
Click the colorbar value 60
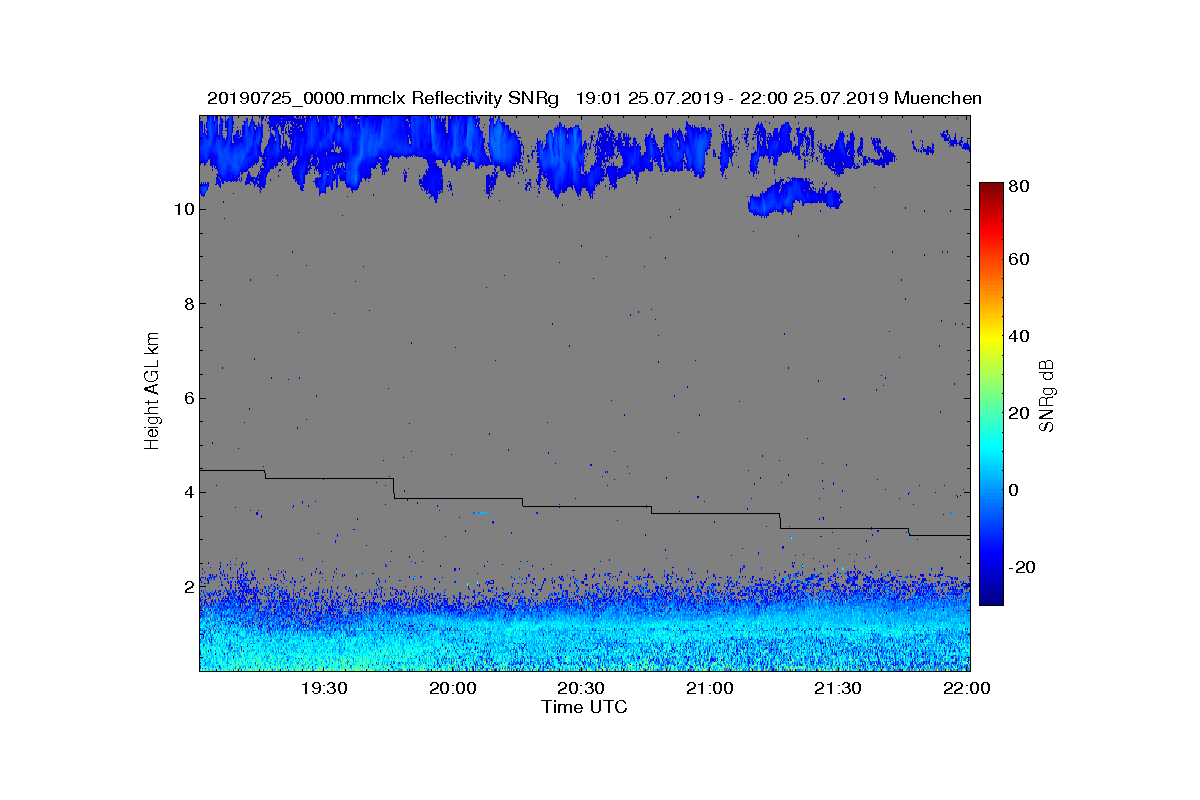coord(1020,260)
